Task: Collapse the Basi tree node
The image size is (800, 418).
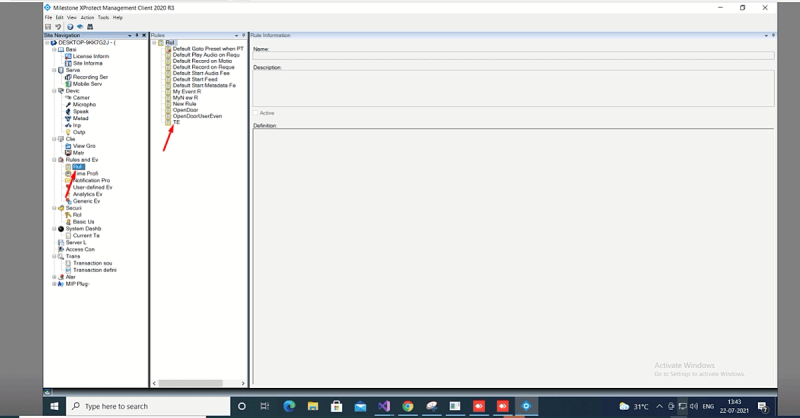Action: click(54, 50)
